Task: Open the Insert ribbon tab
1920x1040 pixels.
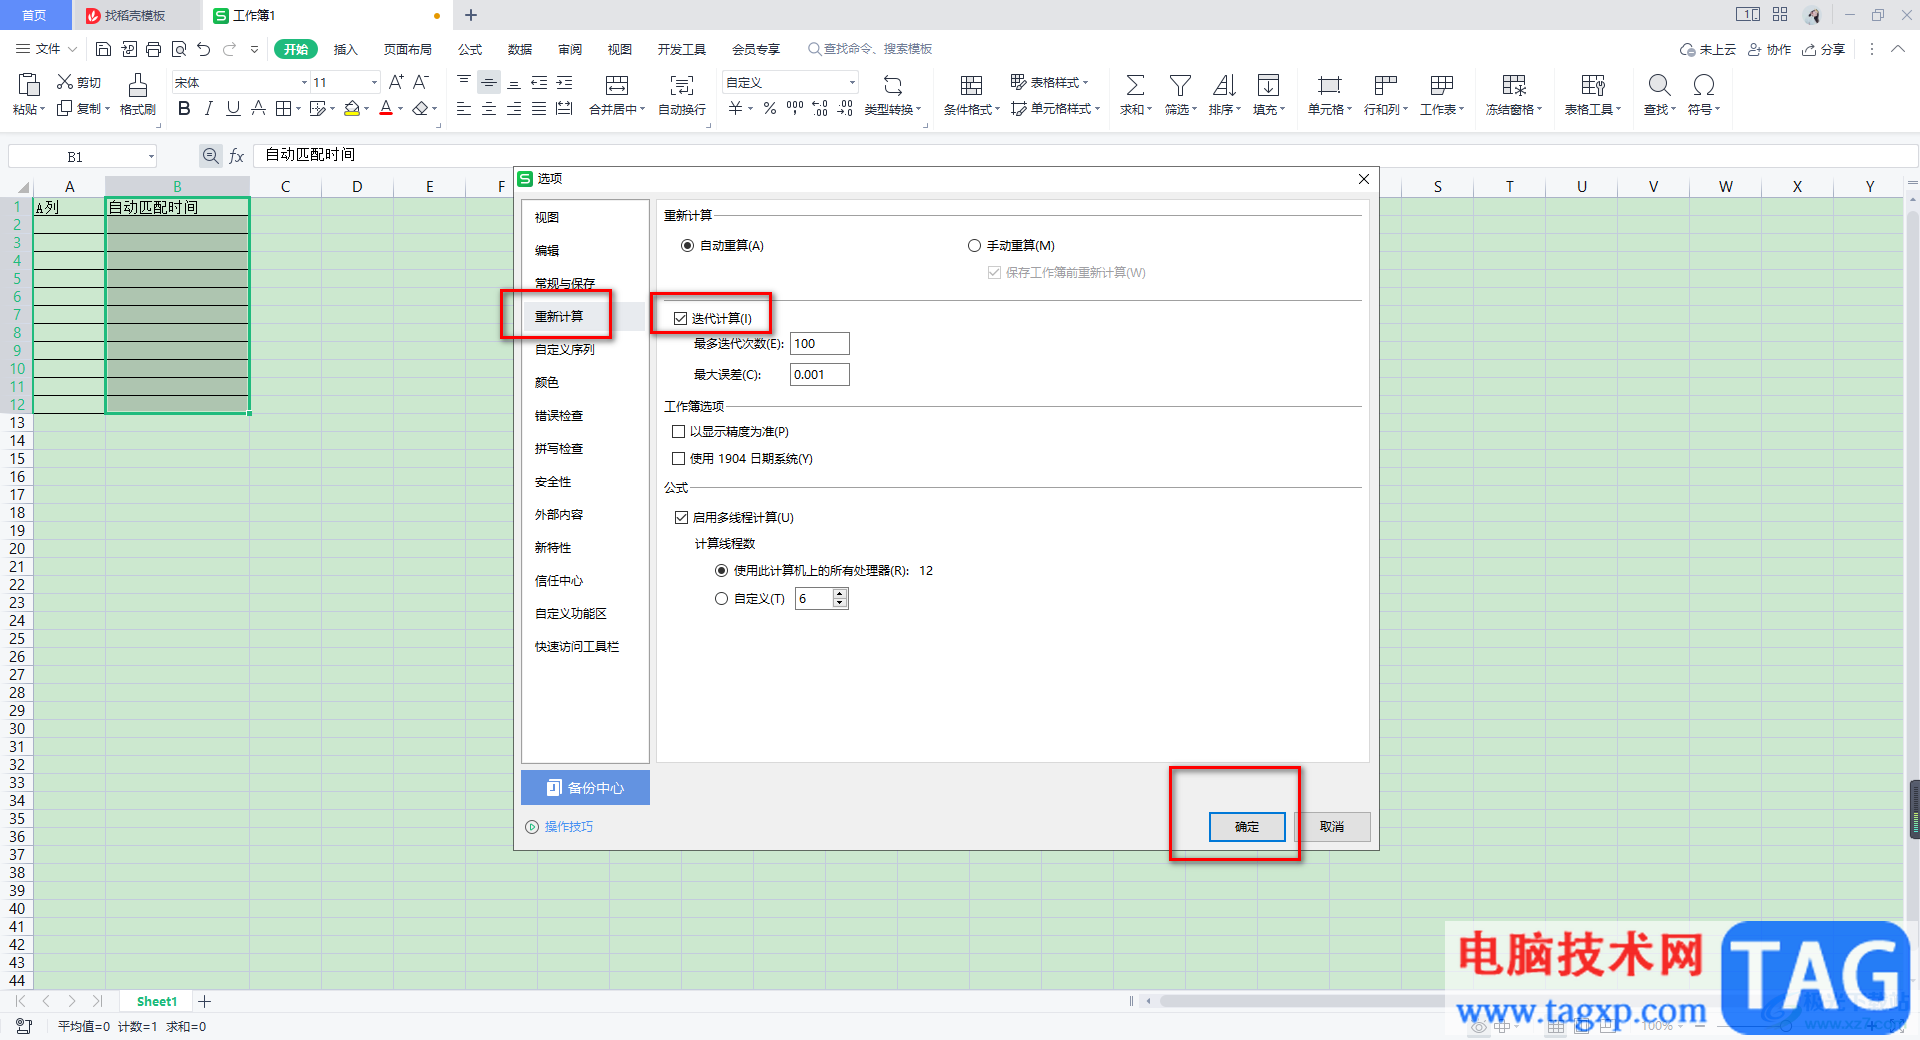Action: point(345,49)
